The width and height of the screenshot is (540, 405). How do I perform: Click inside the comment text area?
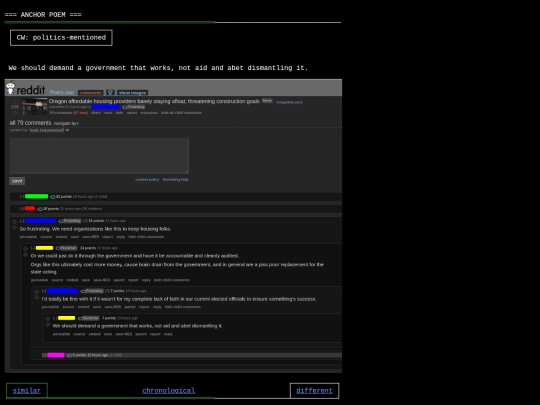(x=99, y=156)
